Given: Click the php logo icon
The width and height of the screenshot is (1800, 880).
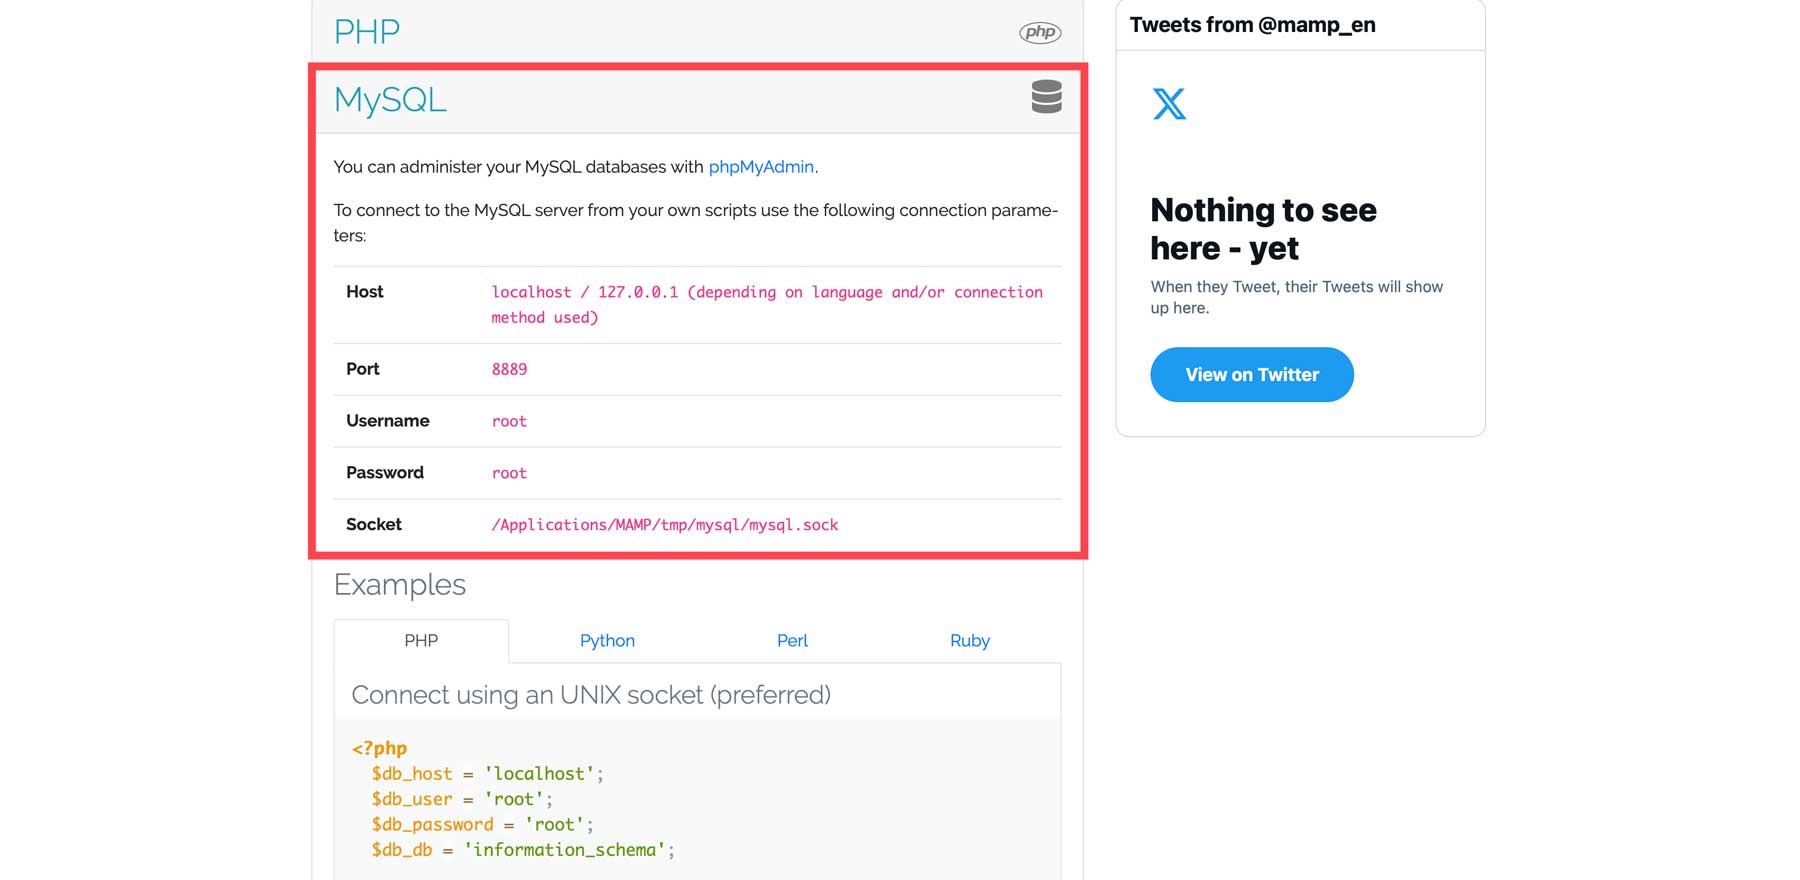Looking at the screenshot, I should pos(1040,32).
